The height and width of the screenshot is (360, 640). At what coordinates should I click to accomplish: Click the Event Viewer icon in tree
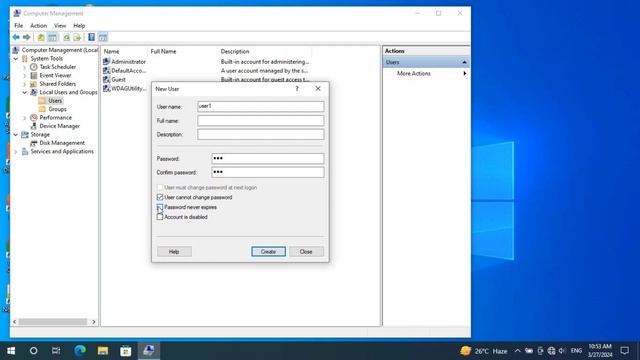34,76
